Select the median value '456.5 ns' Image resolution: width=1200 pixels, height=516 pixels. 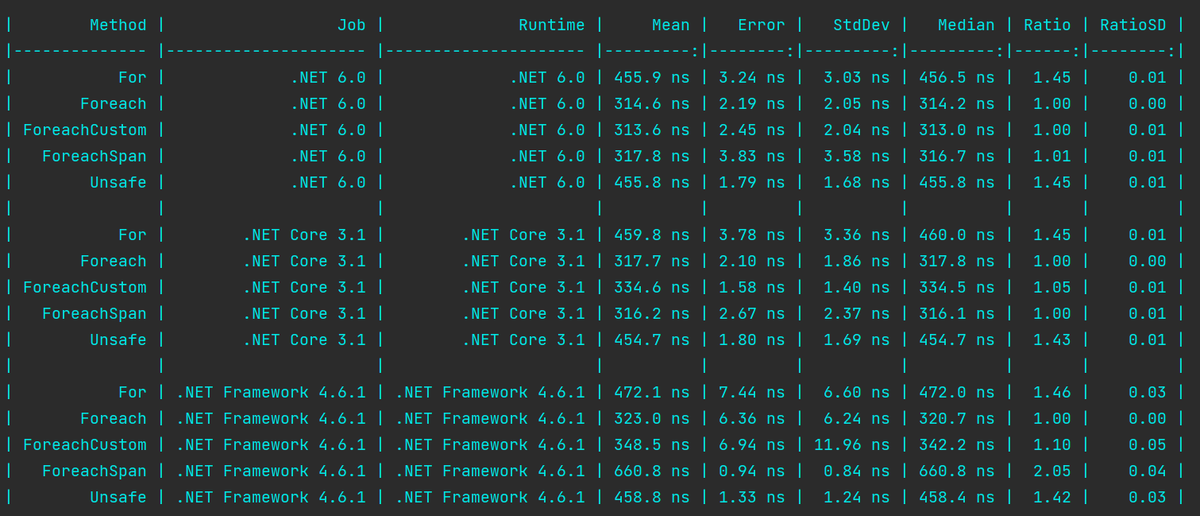click(957, 78)
